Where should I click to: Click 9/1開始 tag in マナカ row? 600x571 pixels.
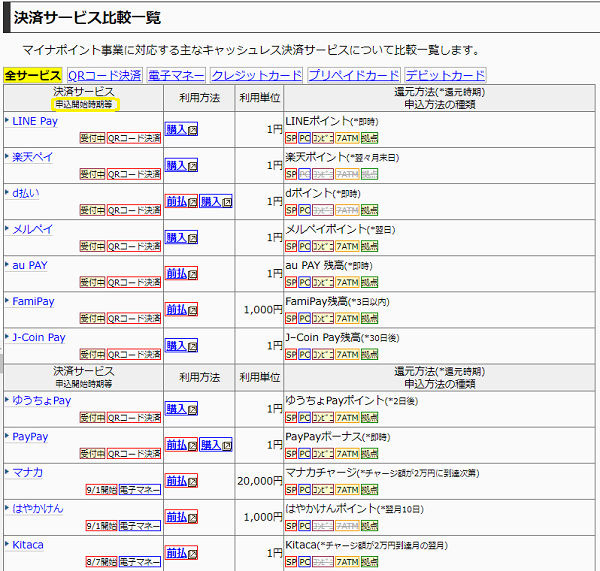tap(101, 489)
